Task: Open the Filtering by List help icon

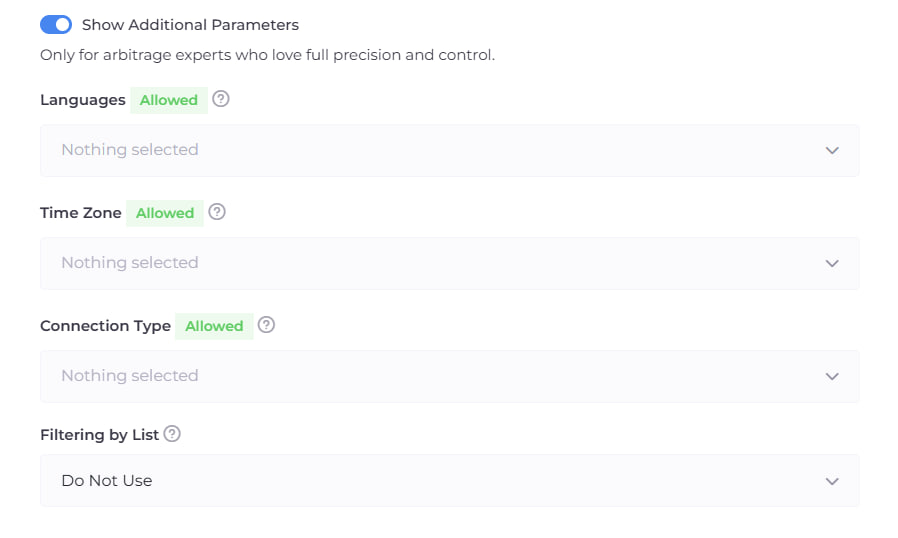Action: pos(172,434)
